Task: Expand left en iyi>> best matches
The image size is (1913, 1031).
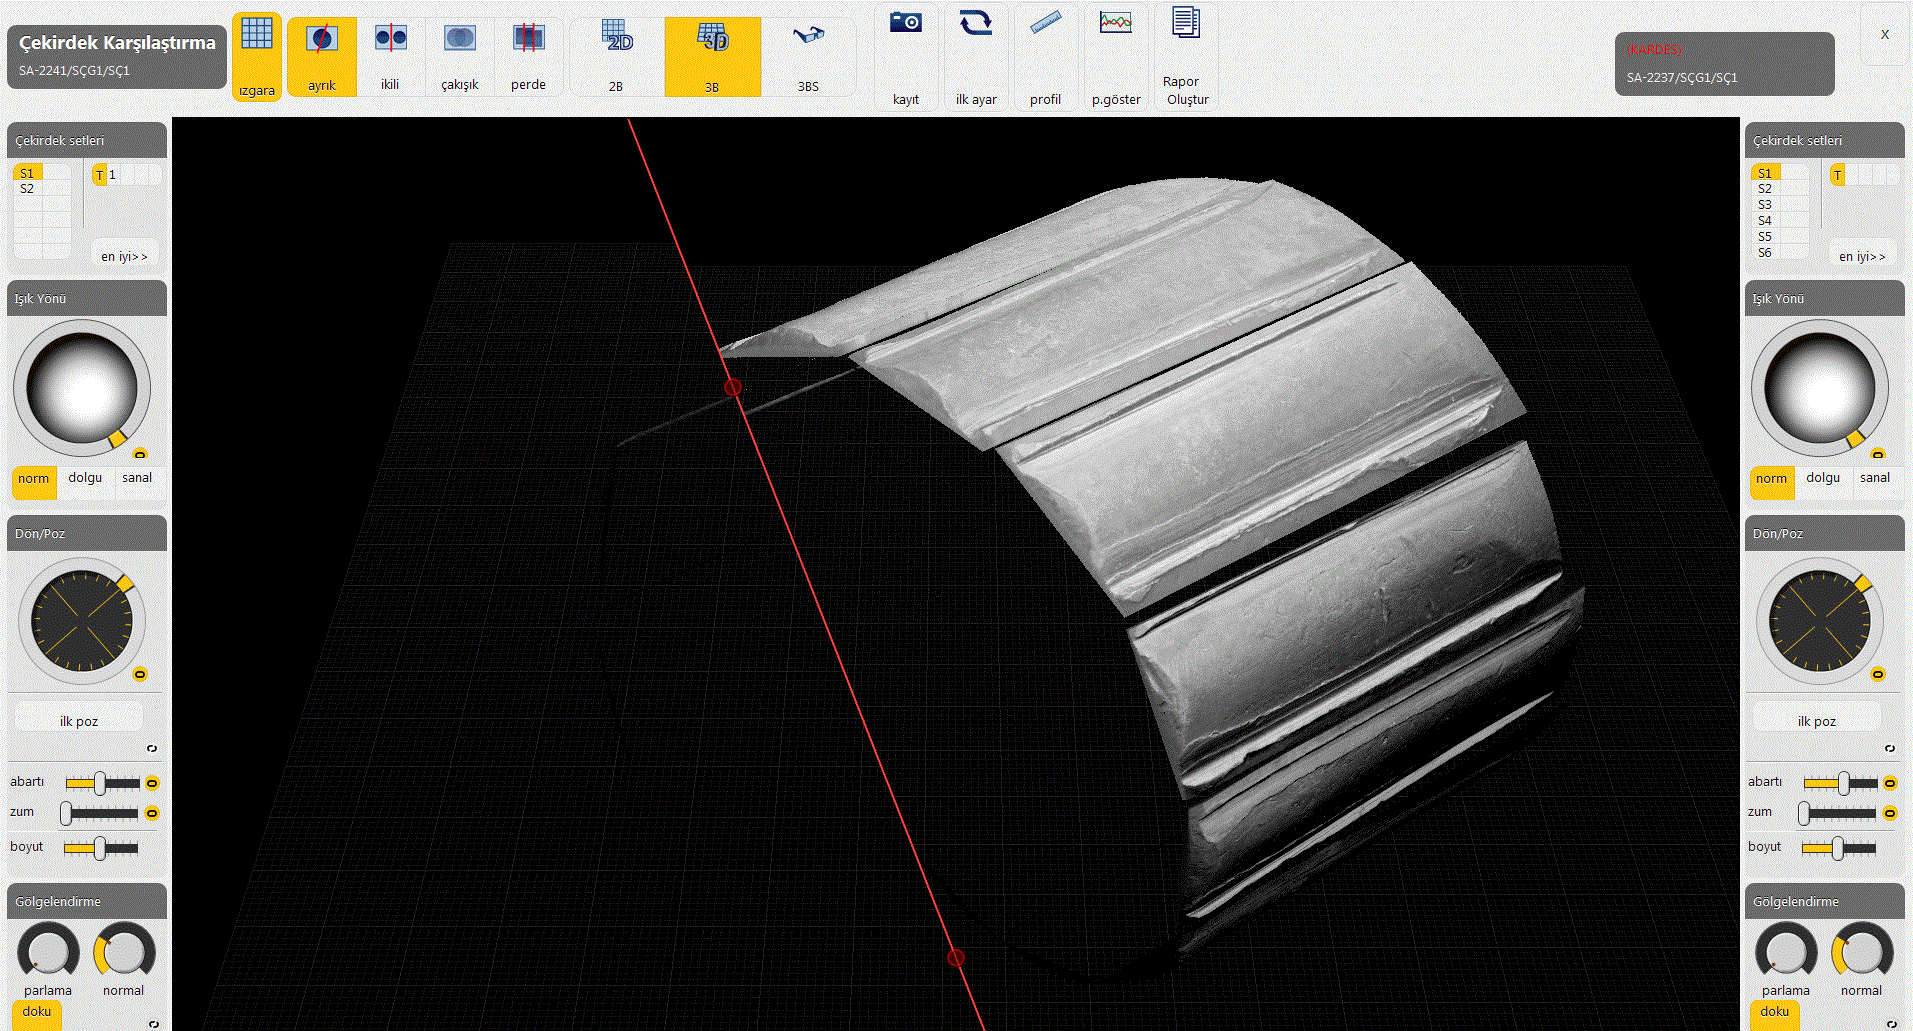Action: click(x=124, y=256)
